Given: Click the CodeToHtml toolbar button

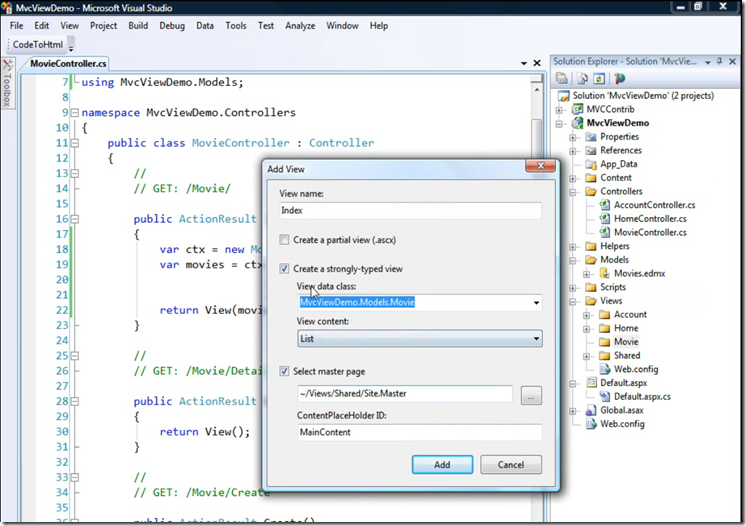Looking at the screenshot, I should pyautogui.click(x=38, y=44).
